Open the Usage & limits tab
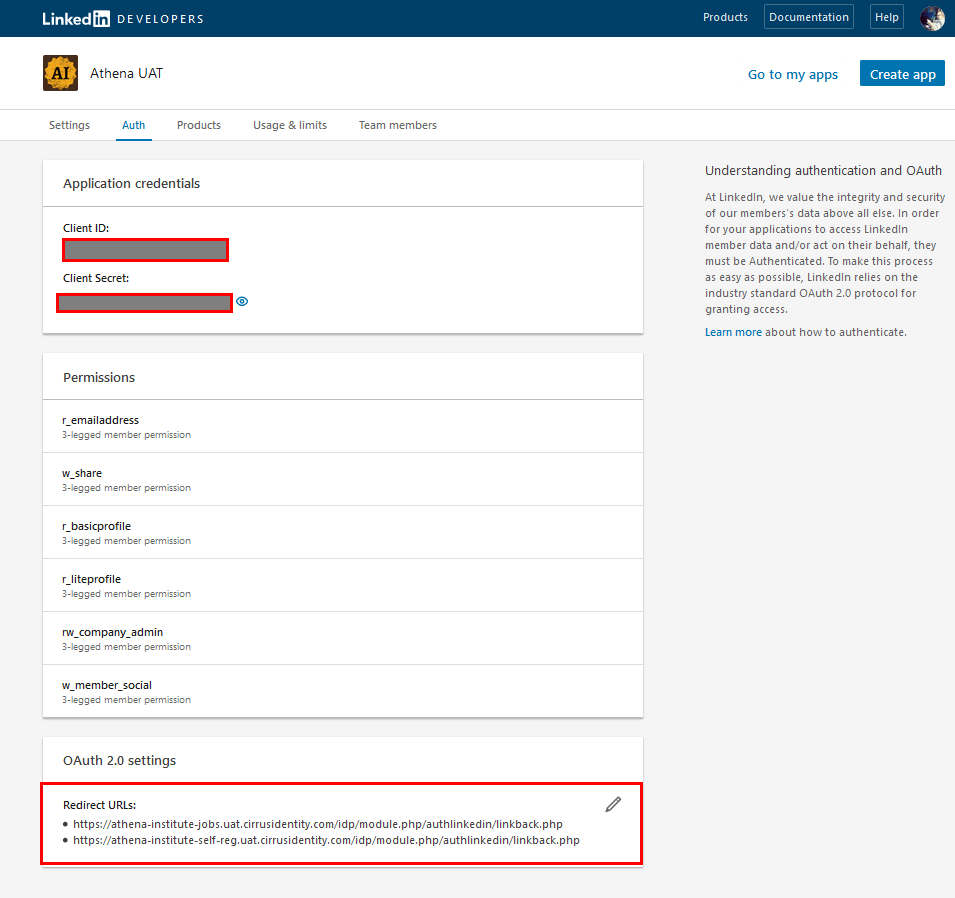The width and height of the screenshot is (955, 898). point(290,125)
